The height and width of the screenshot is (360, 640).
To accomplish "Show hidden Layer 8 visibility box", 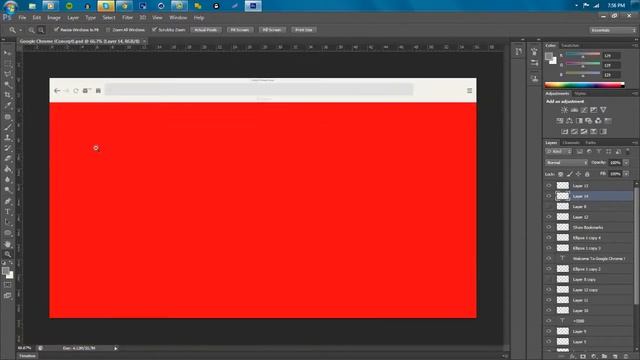I will 549,207.
